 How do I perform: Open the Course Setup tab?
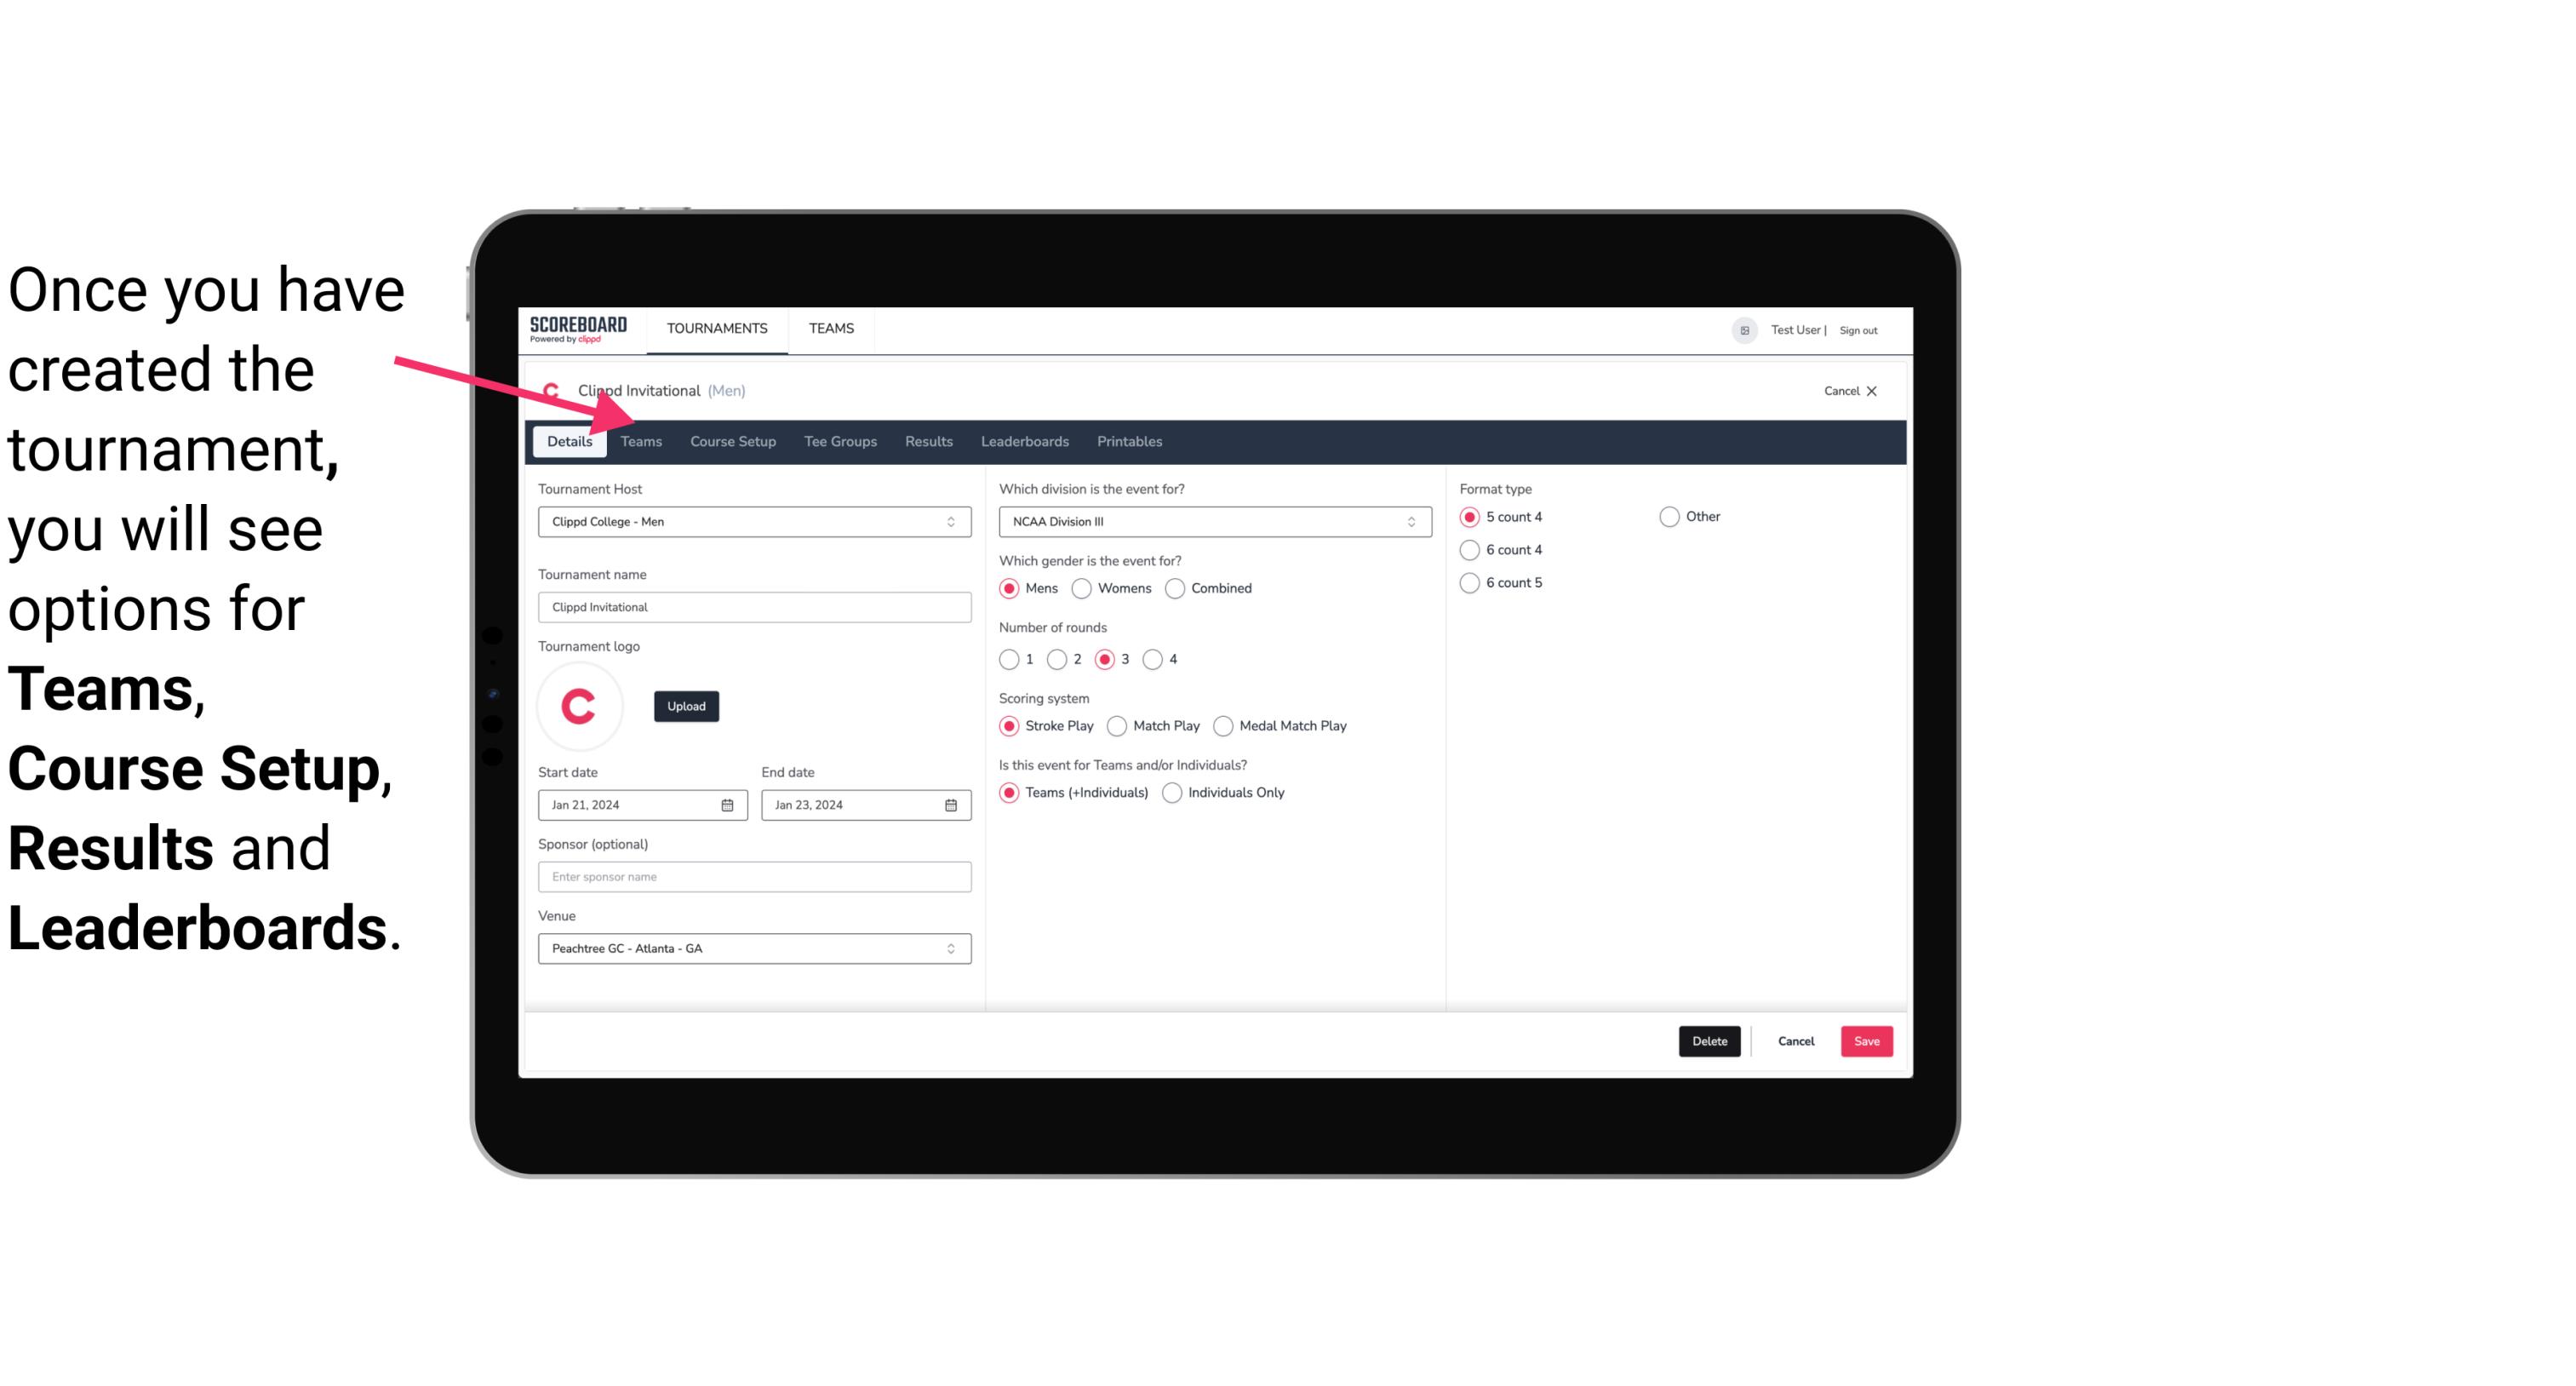734,440
